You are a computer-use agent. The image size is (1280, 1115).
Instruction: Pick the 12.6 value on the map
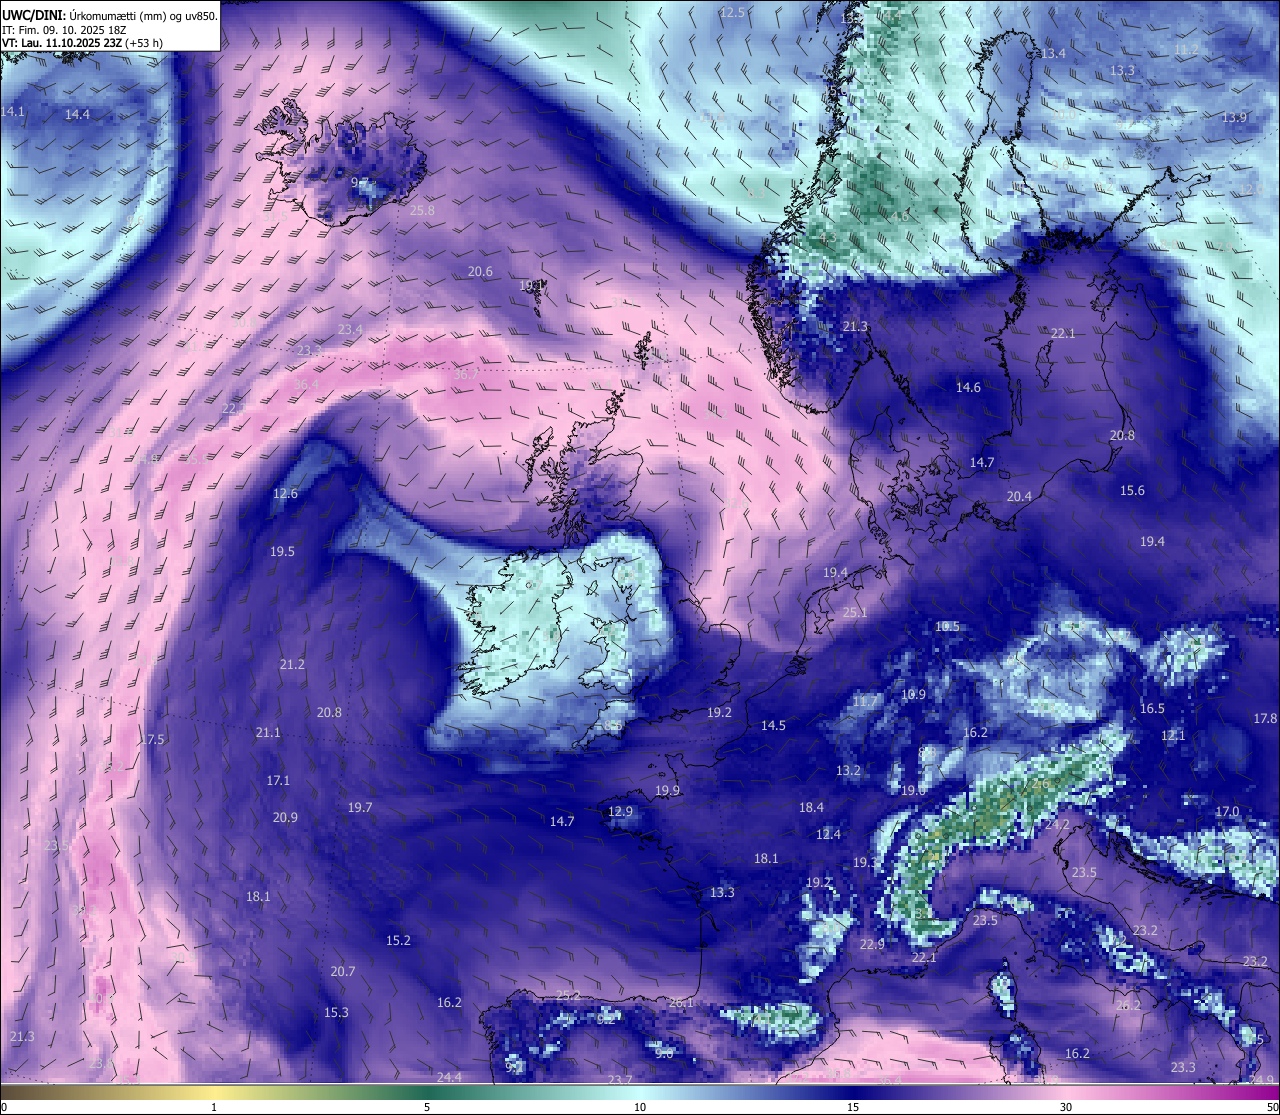[x=285, y=494]
